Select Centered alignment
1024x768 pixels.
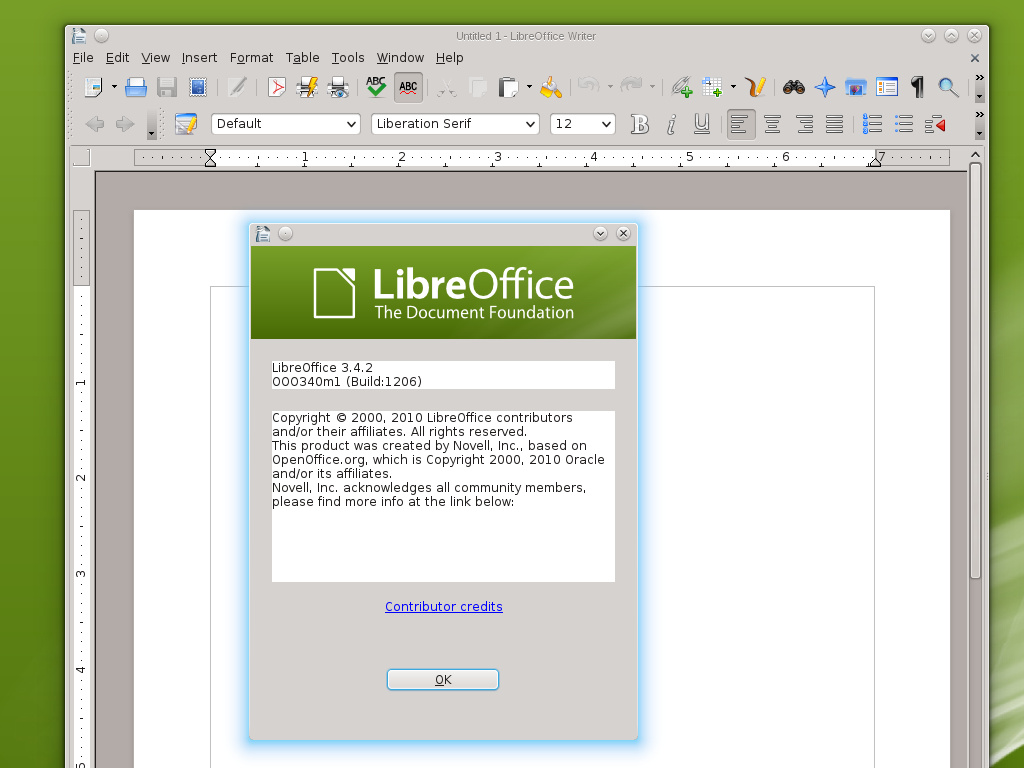click(773, 123)
